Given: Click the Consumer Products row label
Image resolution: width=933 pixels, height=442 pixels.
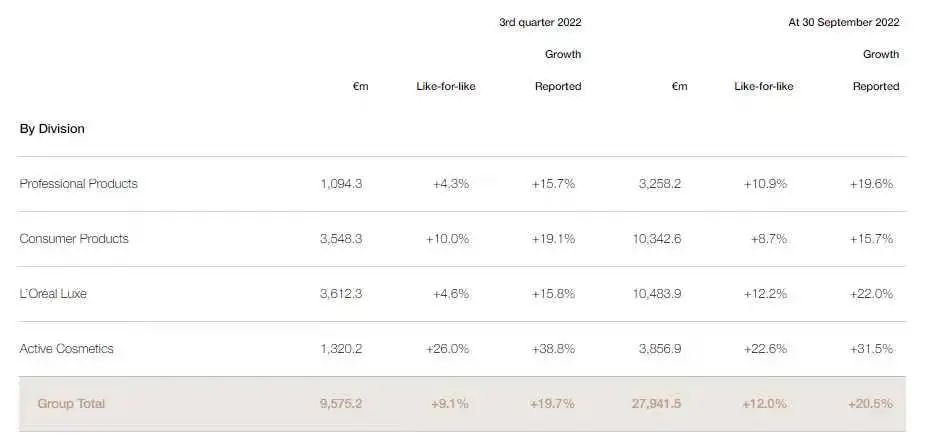Looking at the screenshot, I should (74, 239).
